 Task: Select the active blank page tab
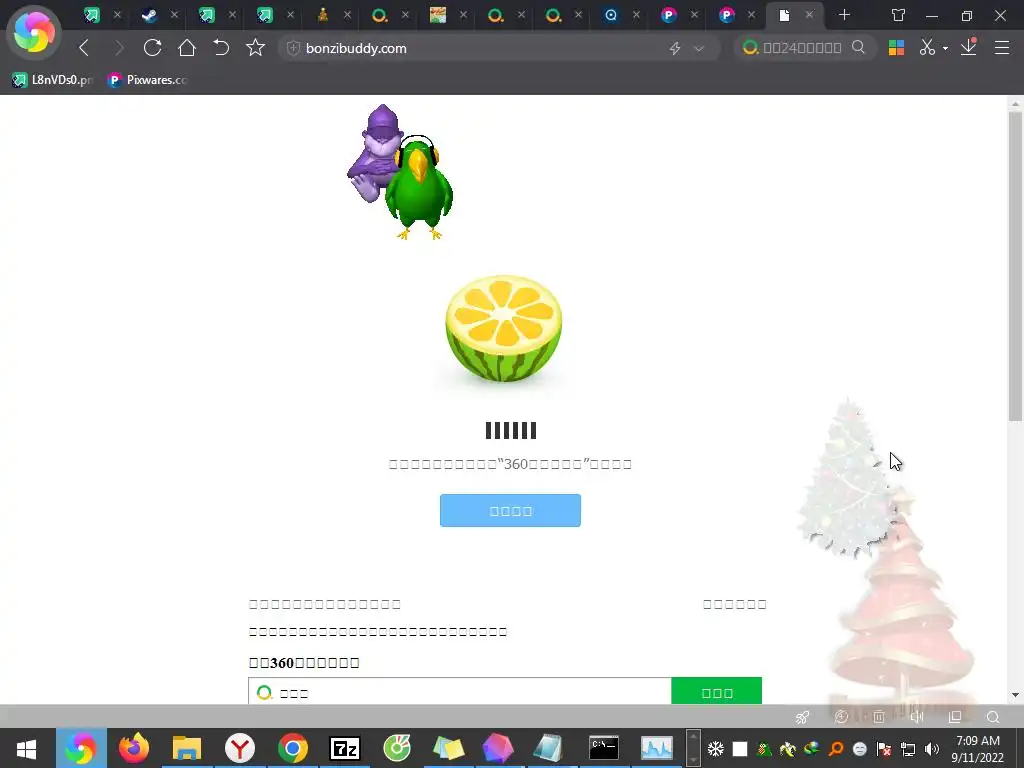point(784,15)
